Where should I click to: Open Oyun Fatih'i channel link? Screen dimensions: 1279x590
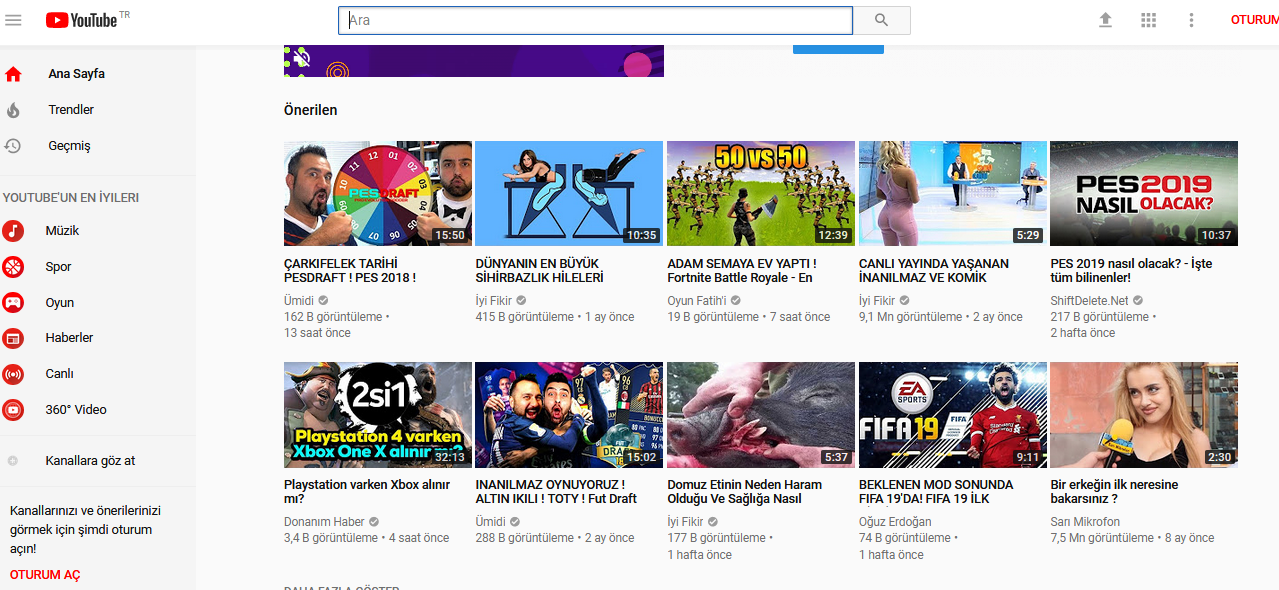pyautogui.click(x=697, y=301)
